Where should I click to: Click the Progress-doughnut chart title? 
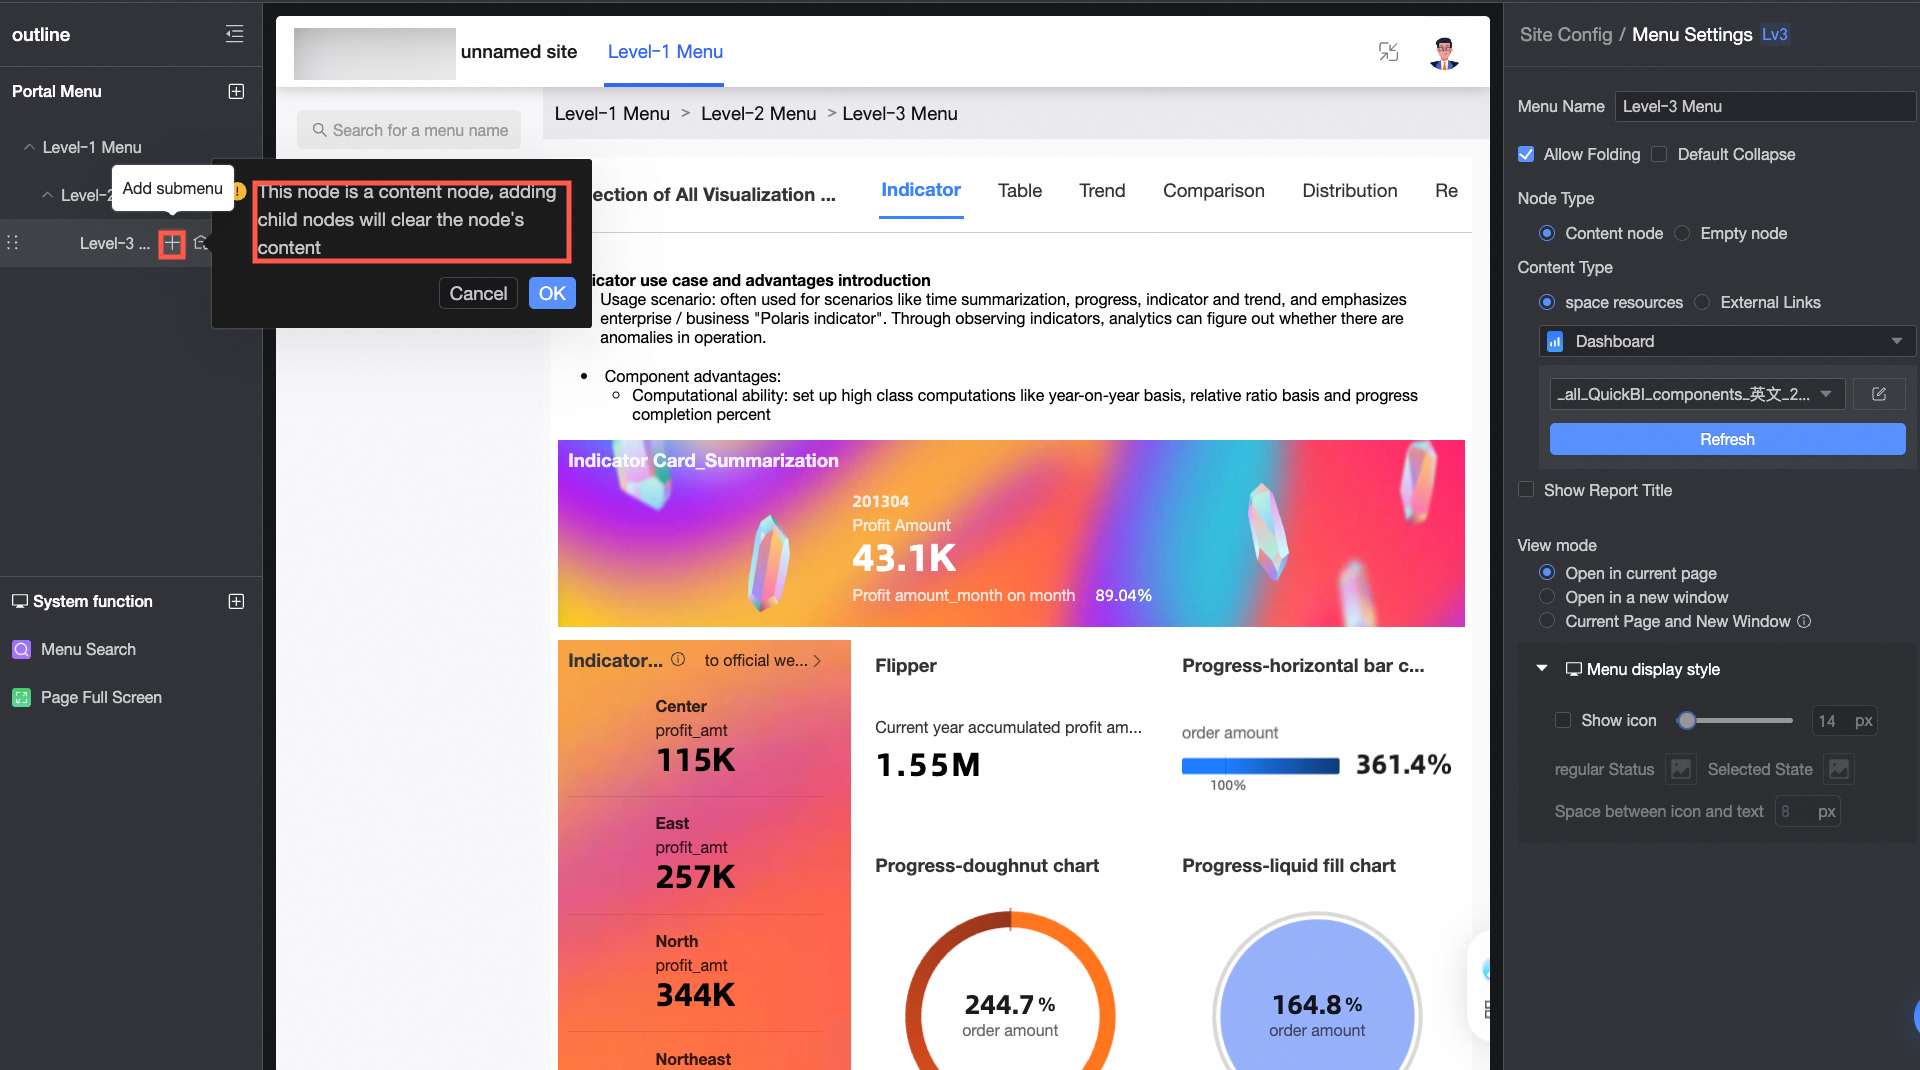pos(987,865)
